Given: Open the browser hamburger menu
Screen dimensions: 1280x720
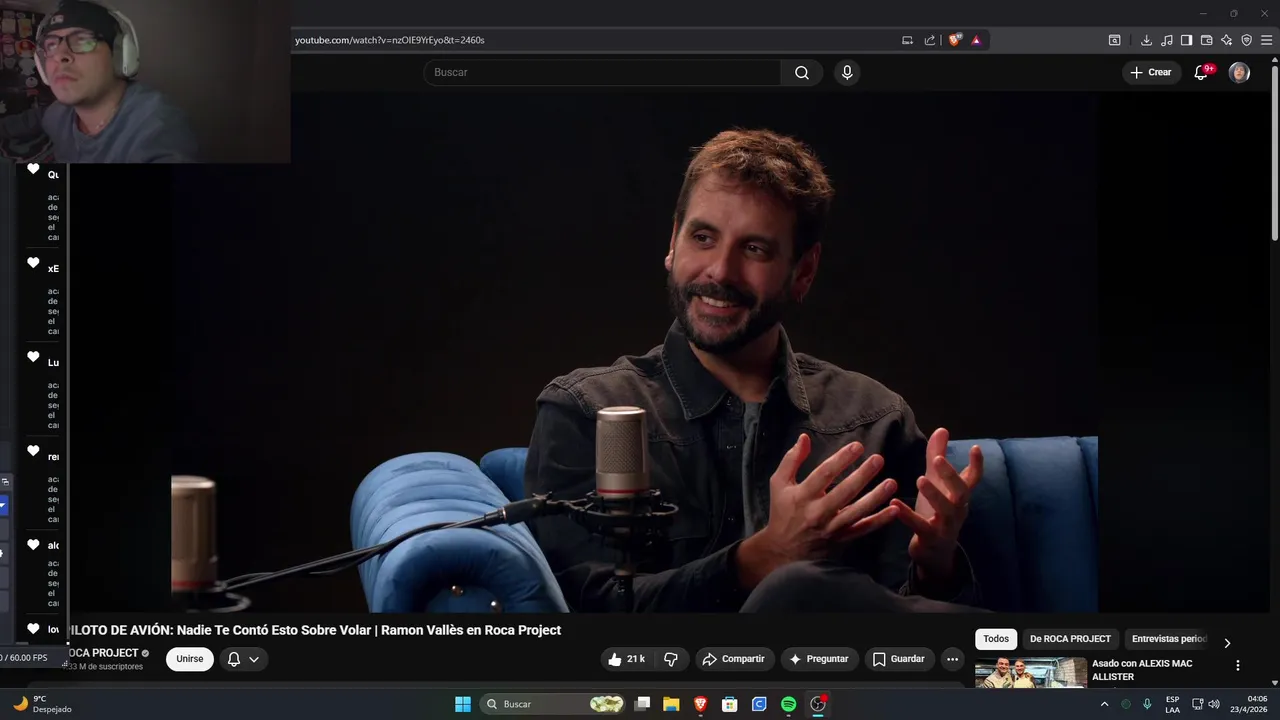Looking at the screenshot, I should click(x=1266, y=40).
